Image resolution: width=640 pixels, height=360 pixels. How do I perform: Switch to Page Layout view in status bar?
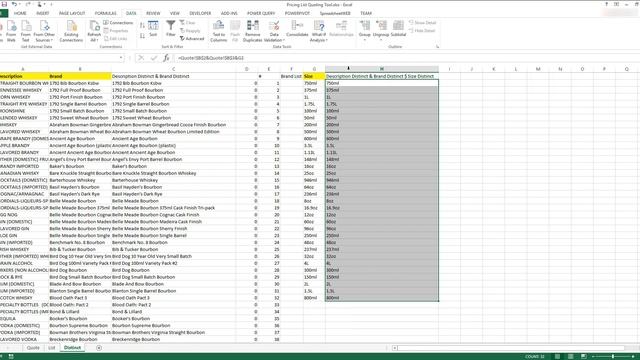pyautogui.click(x=571, y=356)
